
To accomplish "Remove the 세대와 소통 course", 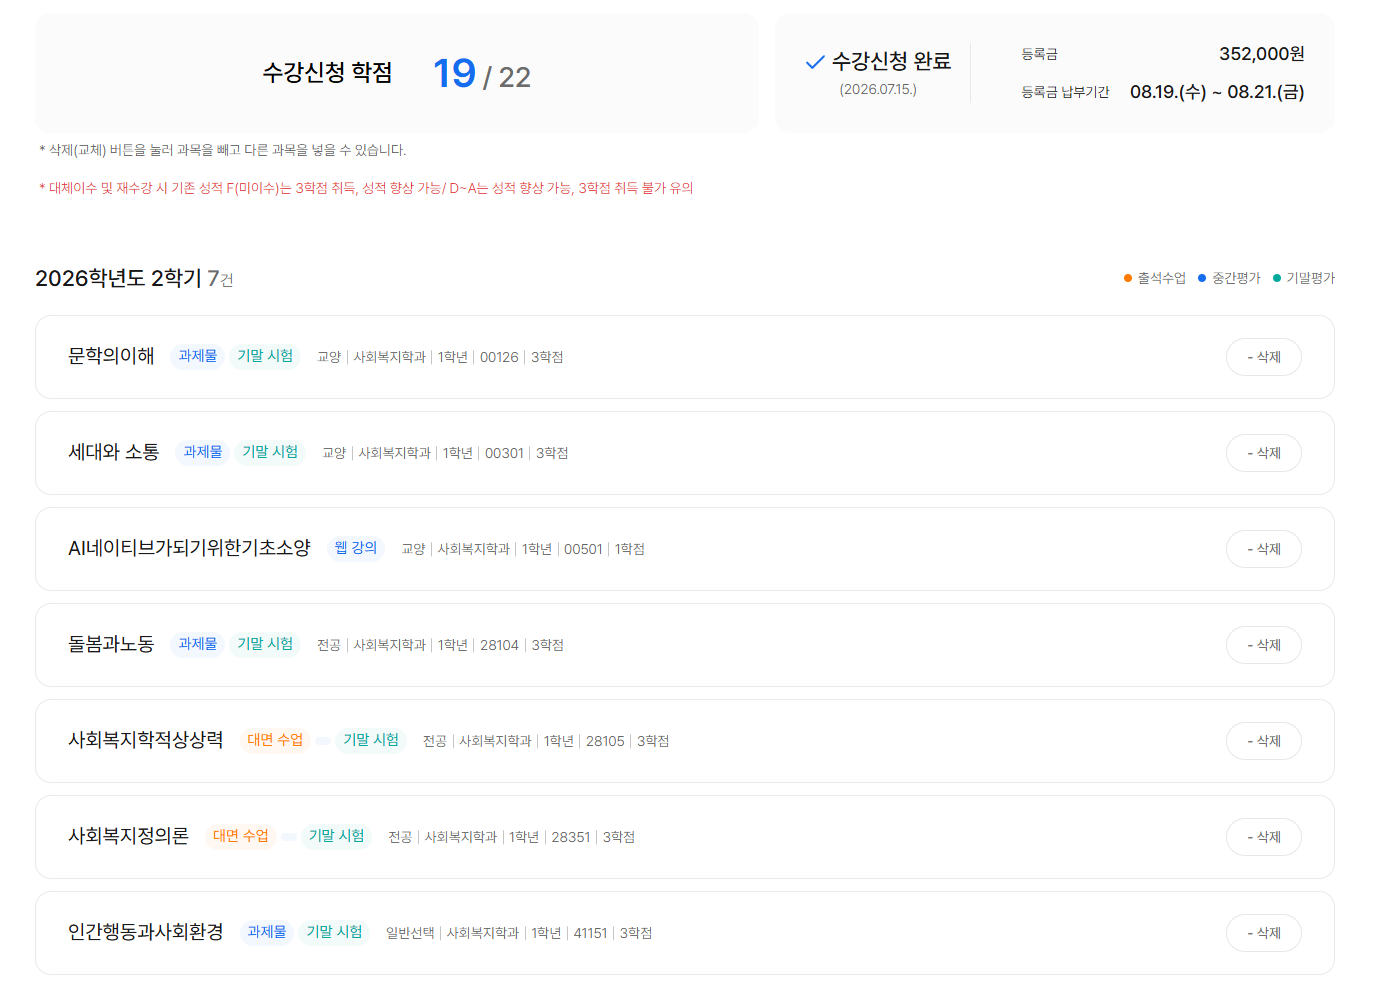I will click(x=1263, y=453).
